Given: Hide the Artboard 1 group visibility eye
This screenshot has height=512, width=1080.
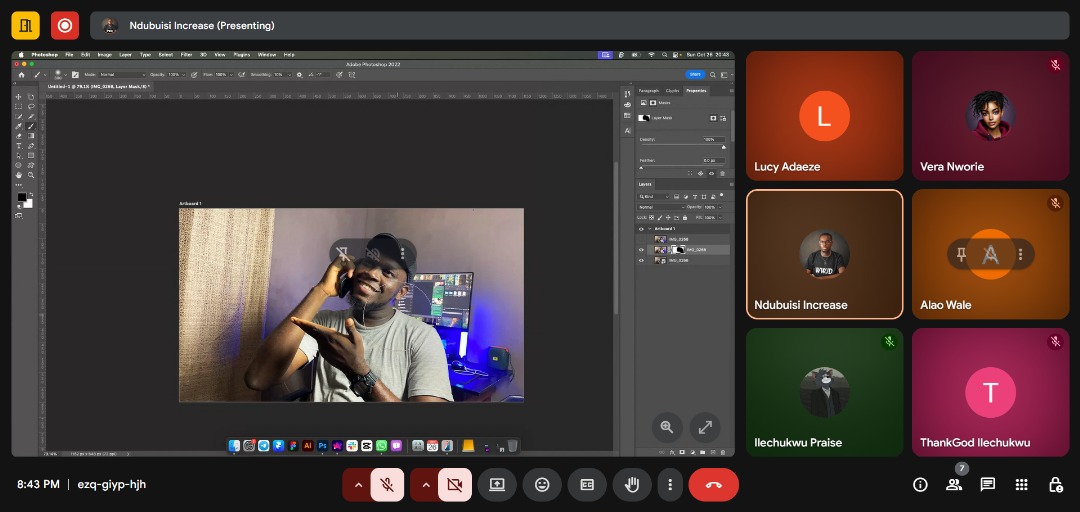Looking at the screenshot, I should coord(641,229).
